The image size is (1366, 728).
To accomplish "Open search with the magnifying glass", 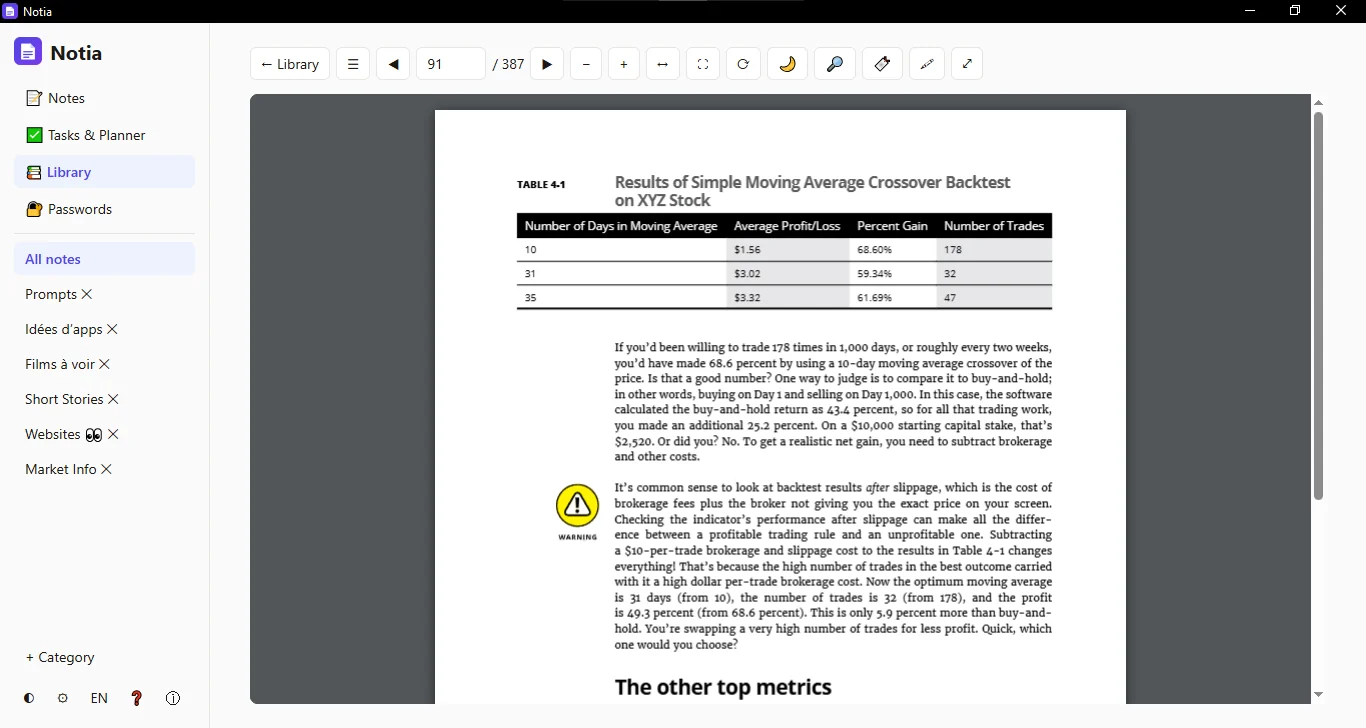I will pos(835,64).
